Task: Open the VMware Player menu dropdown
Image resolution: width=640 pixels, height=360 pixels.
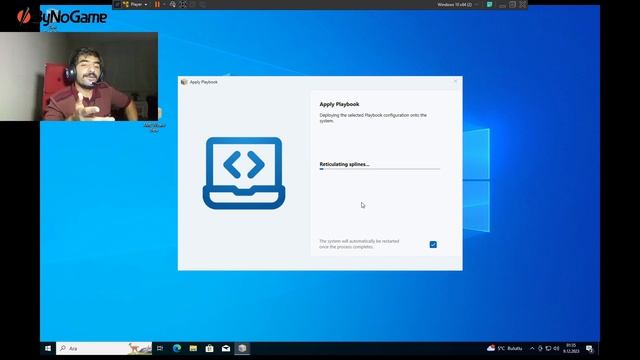Action: 136,4
